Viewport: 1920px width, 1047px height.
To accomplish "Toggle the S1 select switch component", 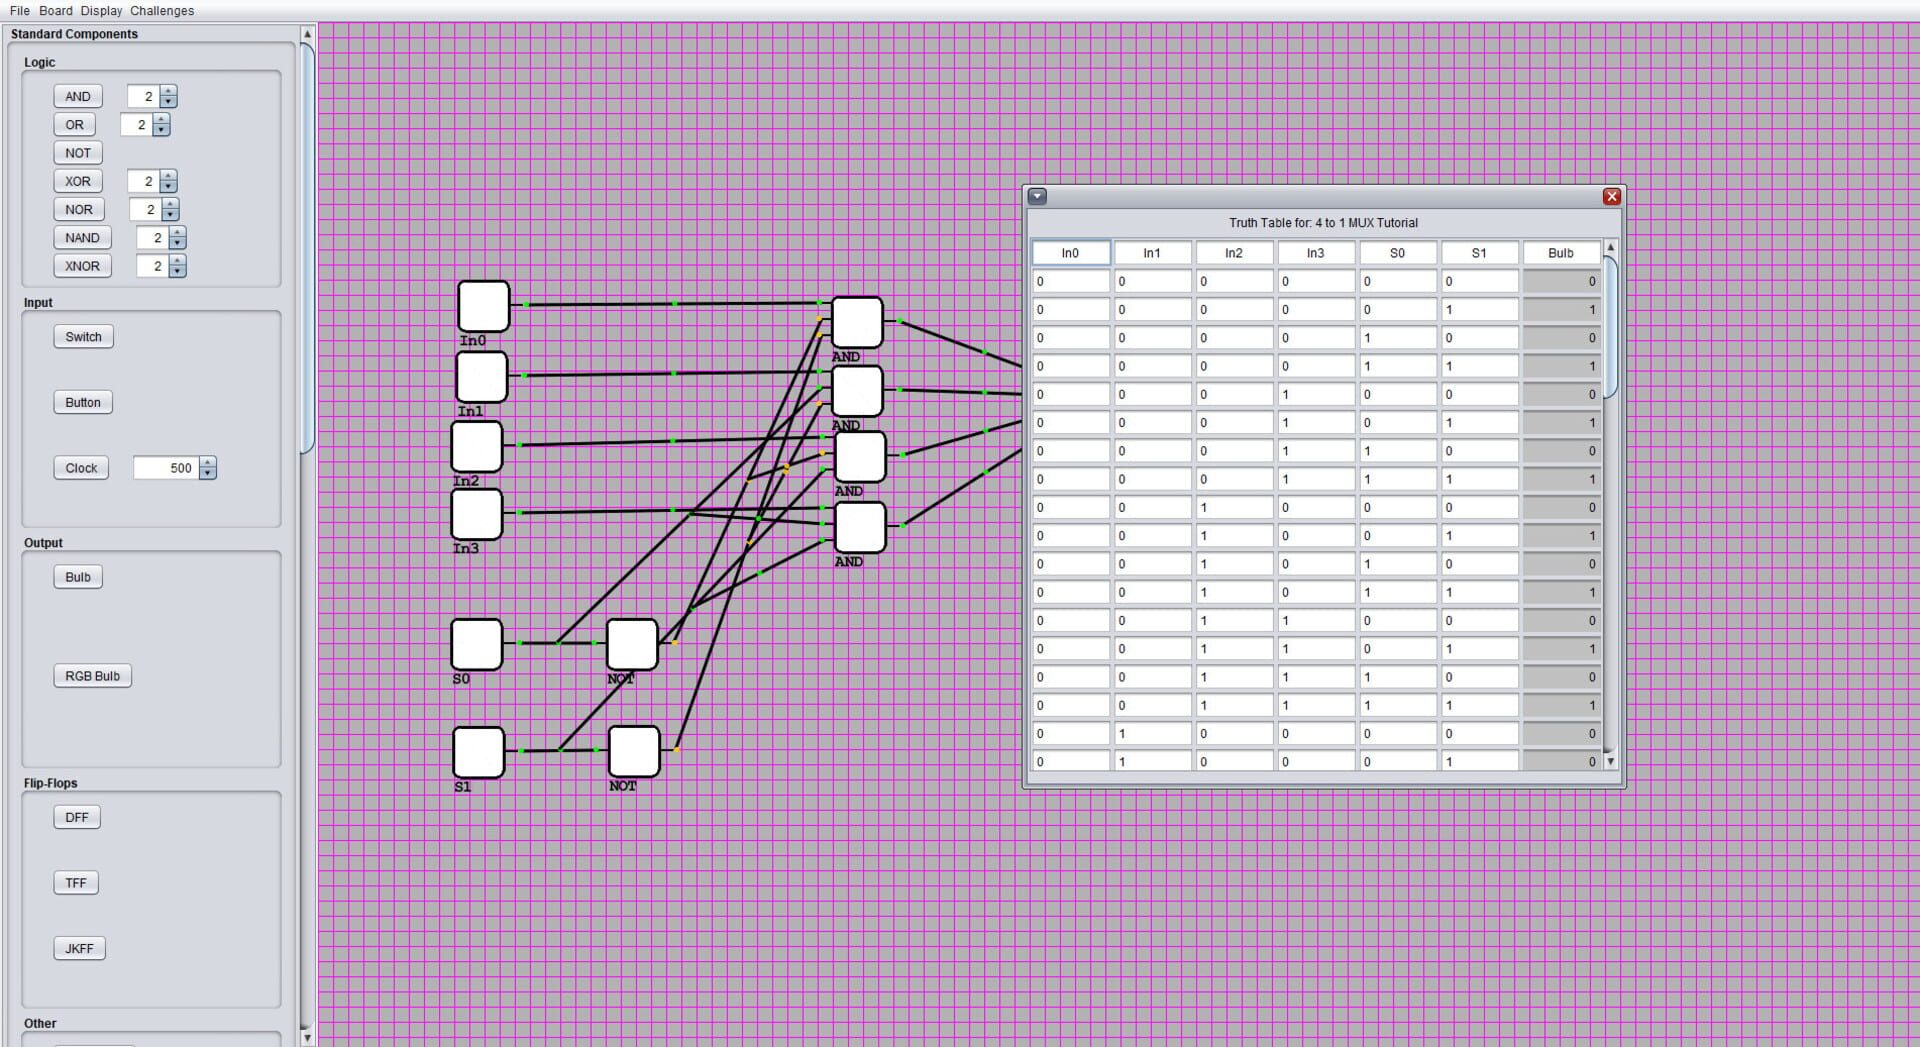I will [478, 752].
